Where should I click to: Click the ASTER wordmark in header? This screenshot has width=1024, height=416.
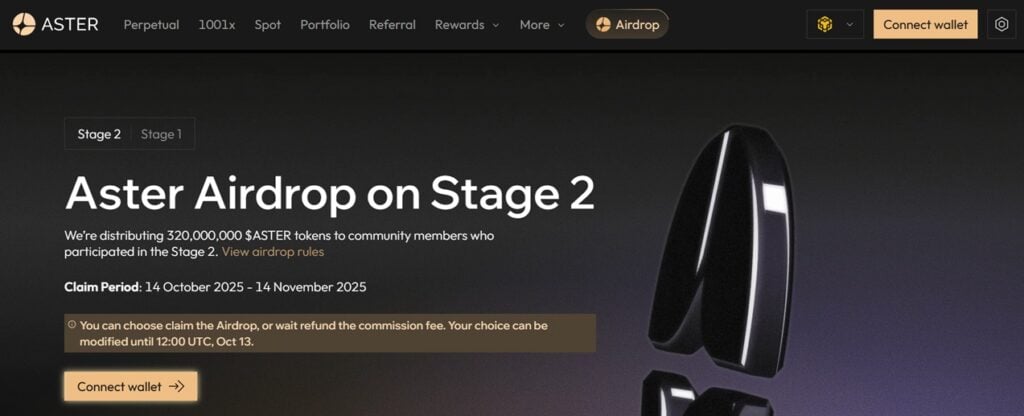(x=70, y=25)
